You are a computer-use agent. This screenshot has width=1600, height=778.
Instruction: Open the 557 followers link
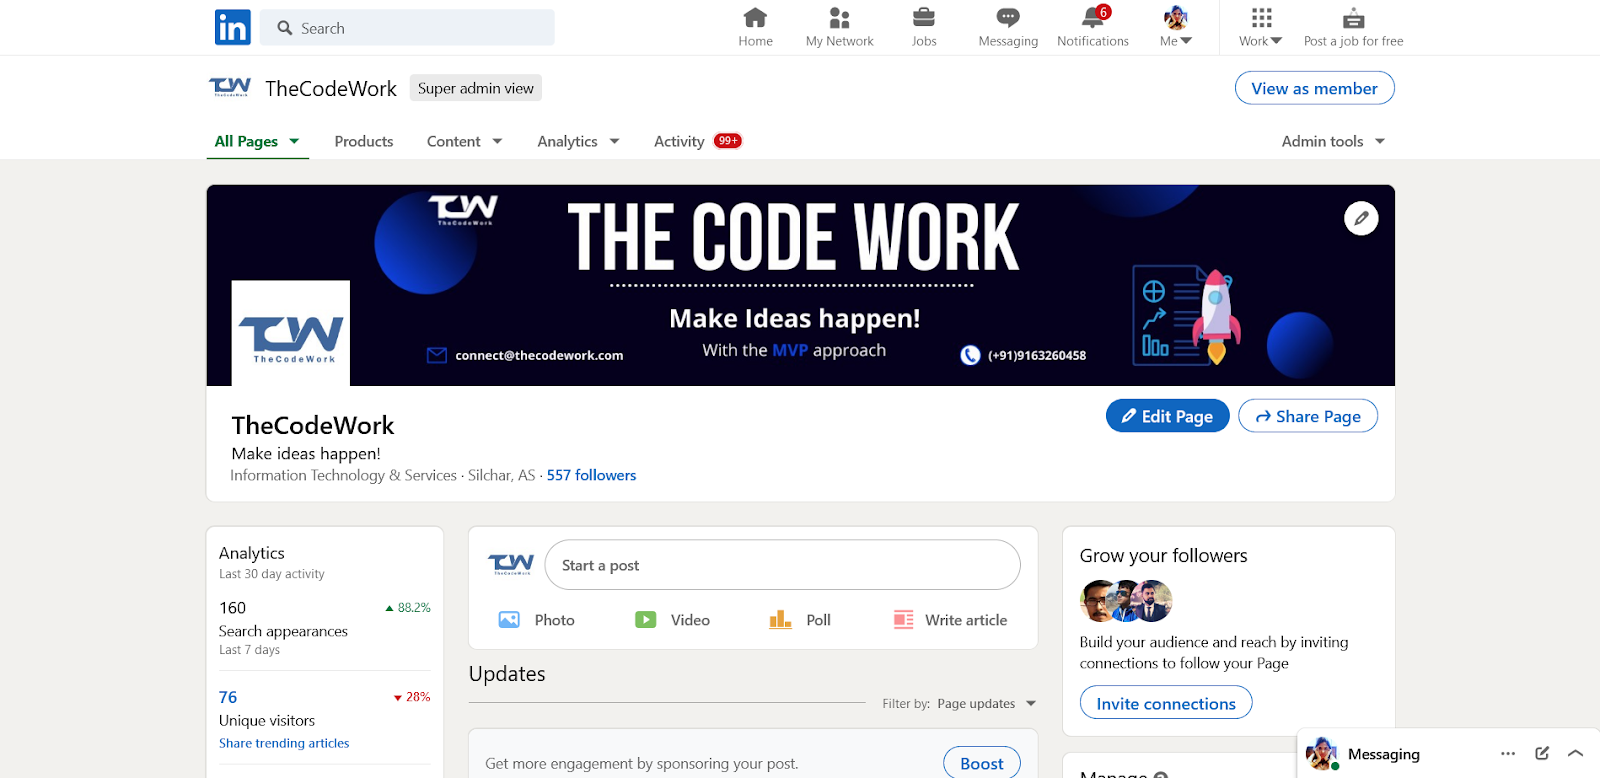(591, 475)
